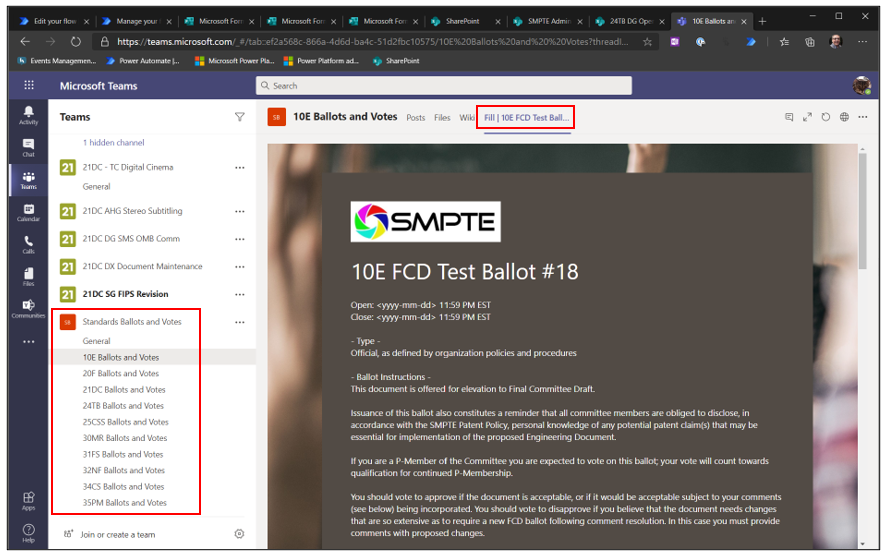Open the Communities icon
Screen dimensions: 886x556
[28, 308]
